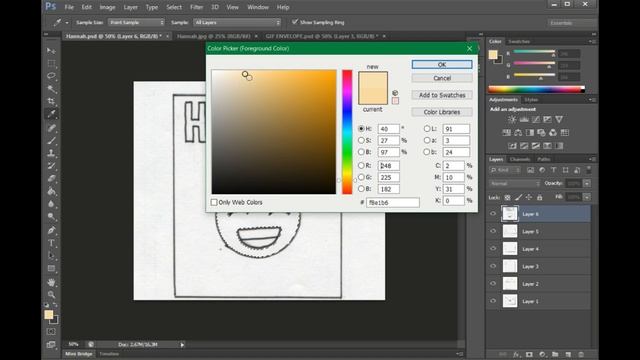This screenshot has height=360, width=640.
Task: Select the R red radio button
Action: [361, 166]
